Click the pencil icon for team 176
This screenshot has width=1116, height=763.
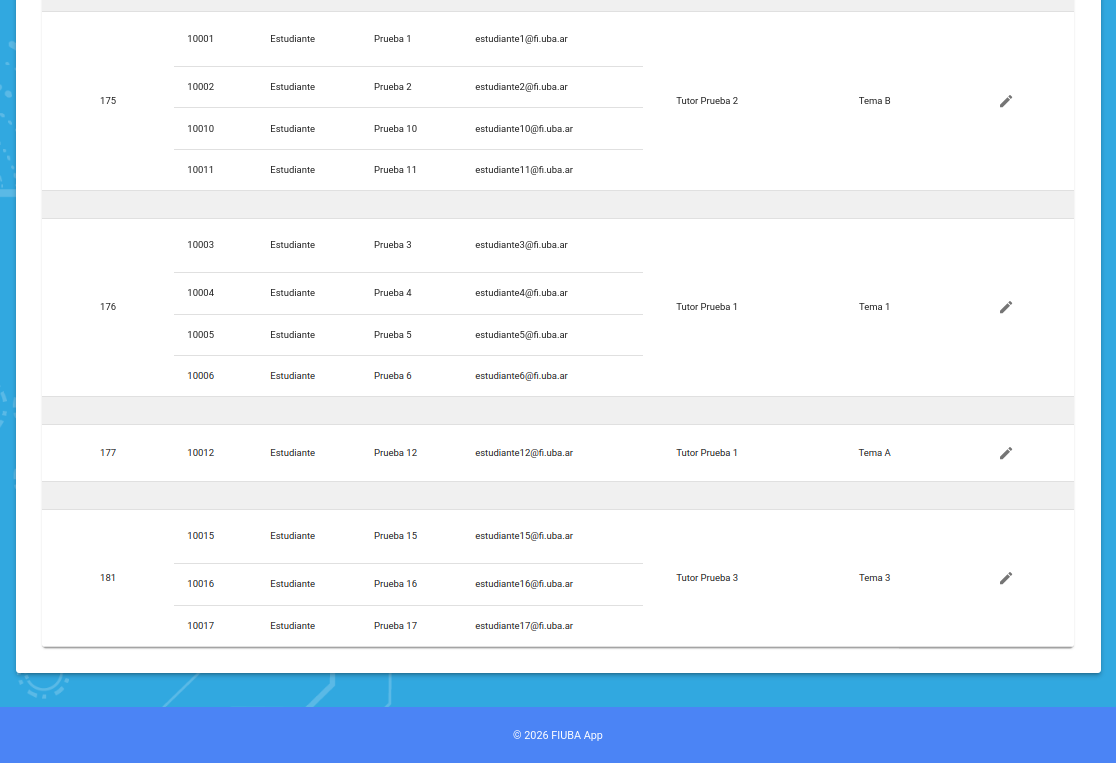[1006, 307]
